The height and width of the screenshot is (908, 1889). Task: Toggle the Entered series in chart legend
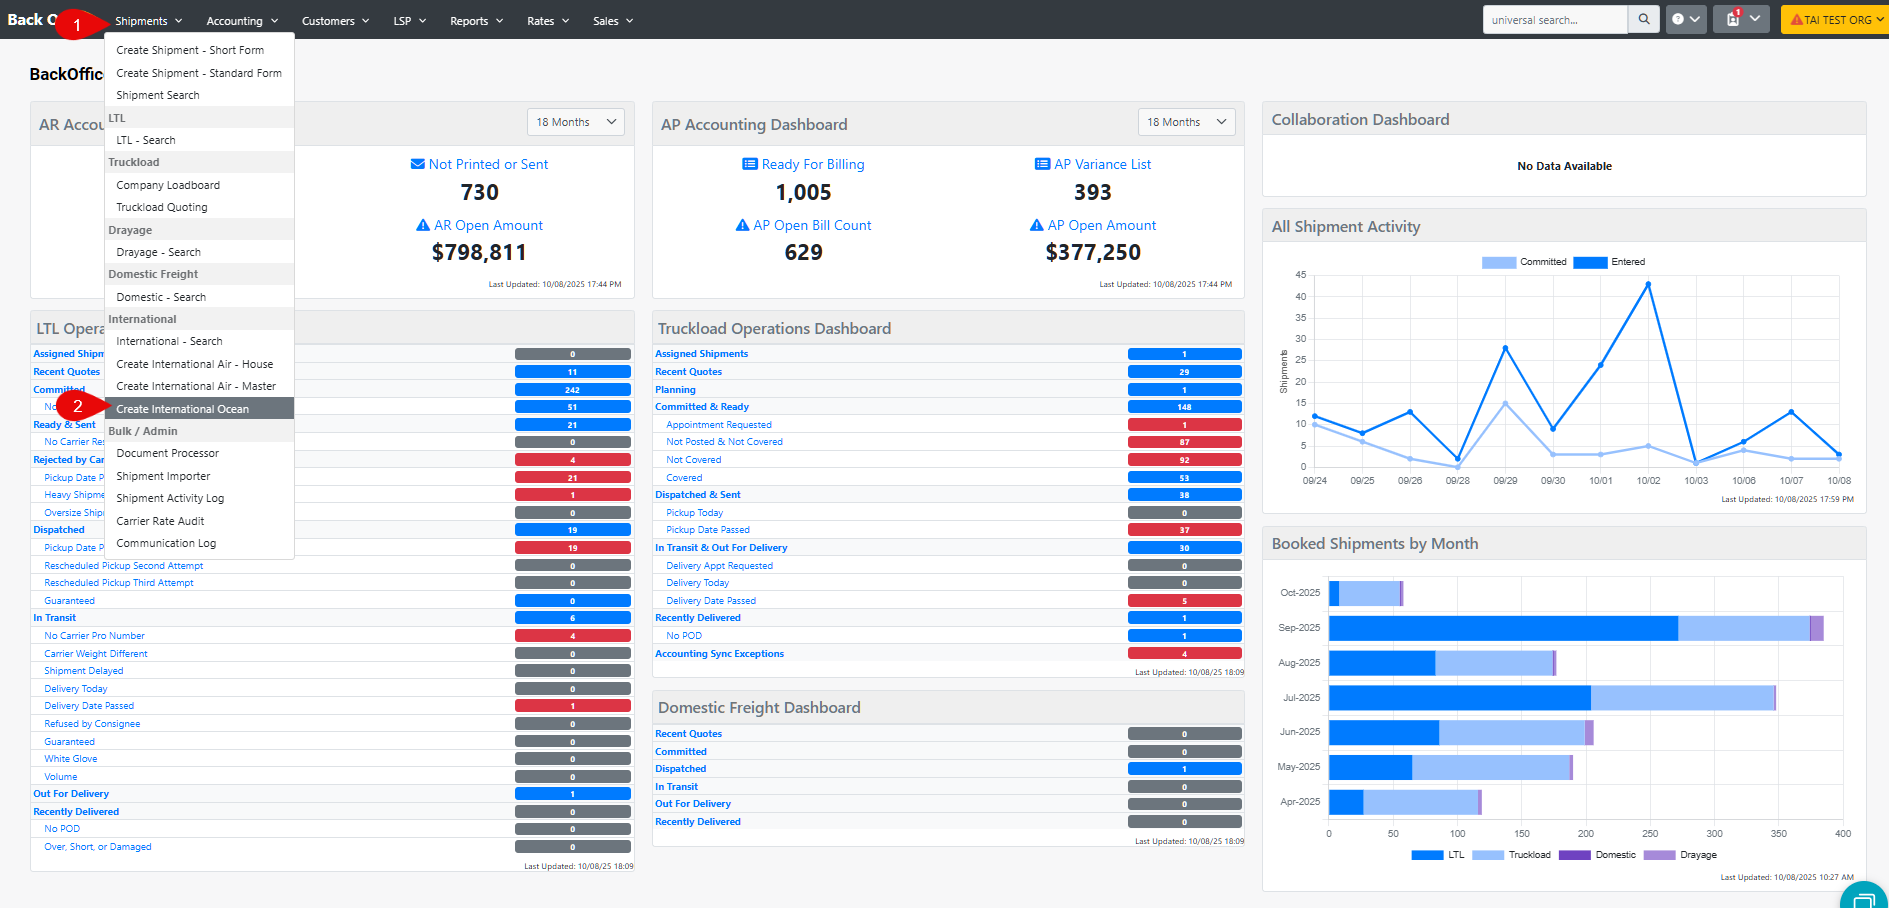(x=1590, y=262)
